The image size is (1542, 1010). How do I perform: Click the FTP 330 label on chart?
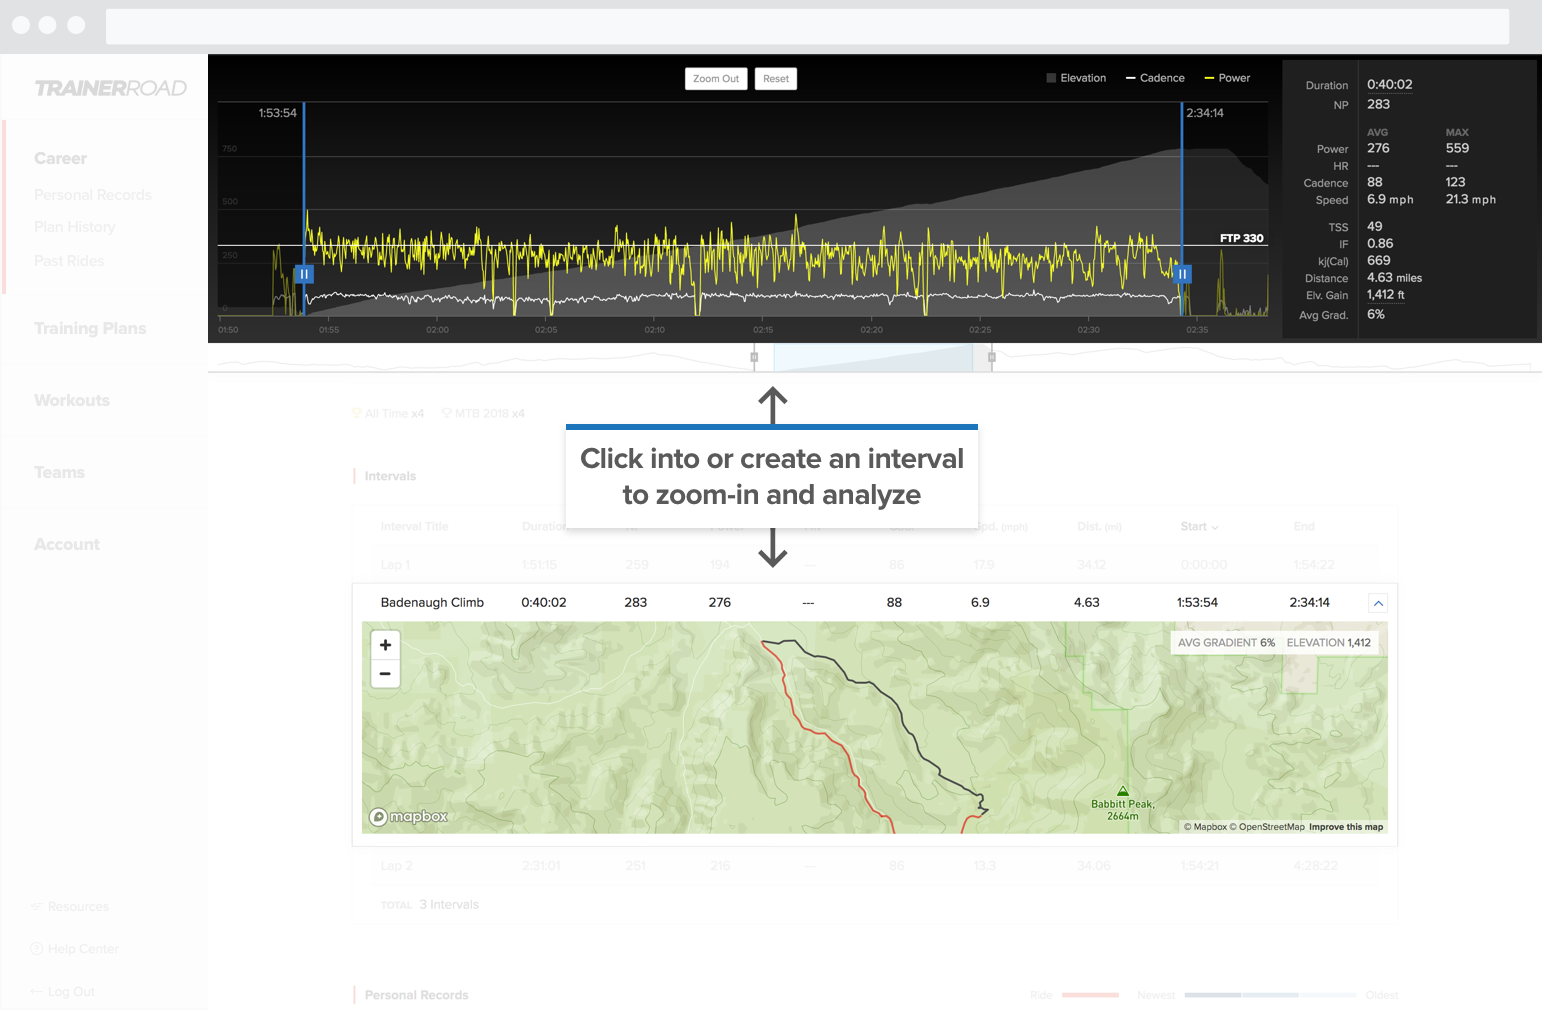pyautogui.click(x=1241, y=238)
